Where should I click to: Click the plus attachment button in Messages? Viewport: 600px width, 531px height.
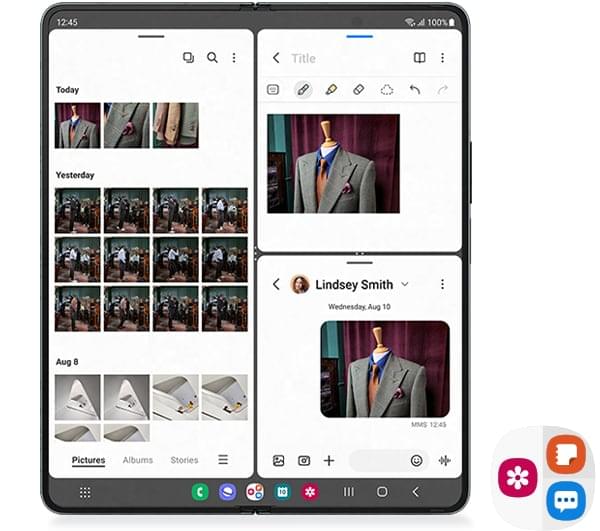328,461
